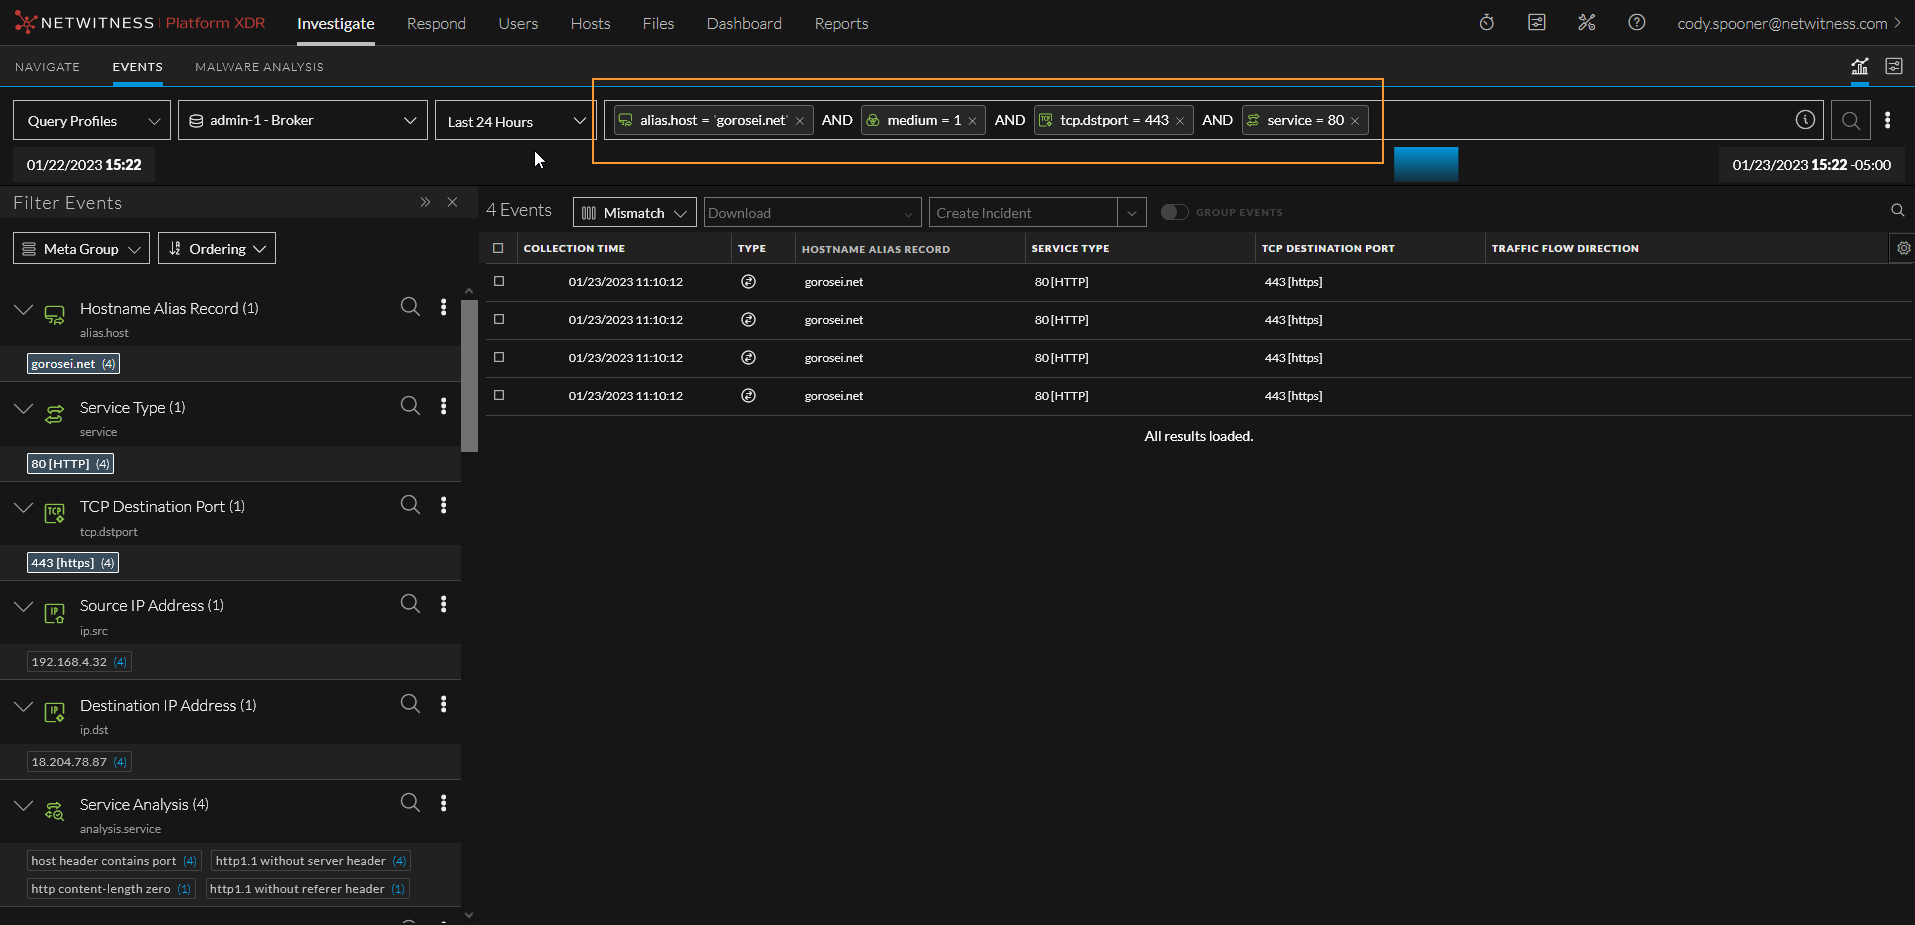
Task: Select the first event row checkbox
Action: point(499,282)
